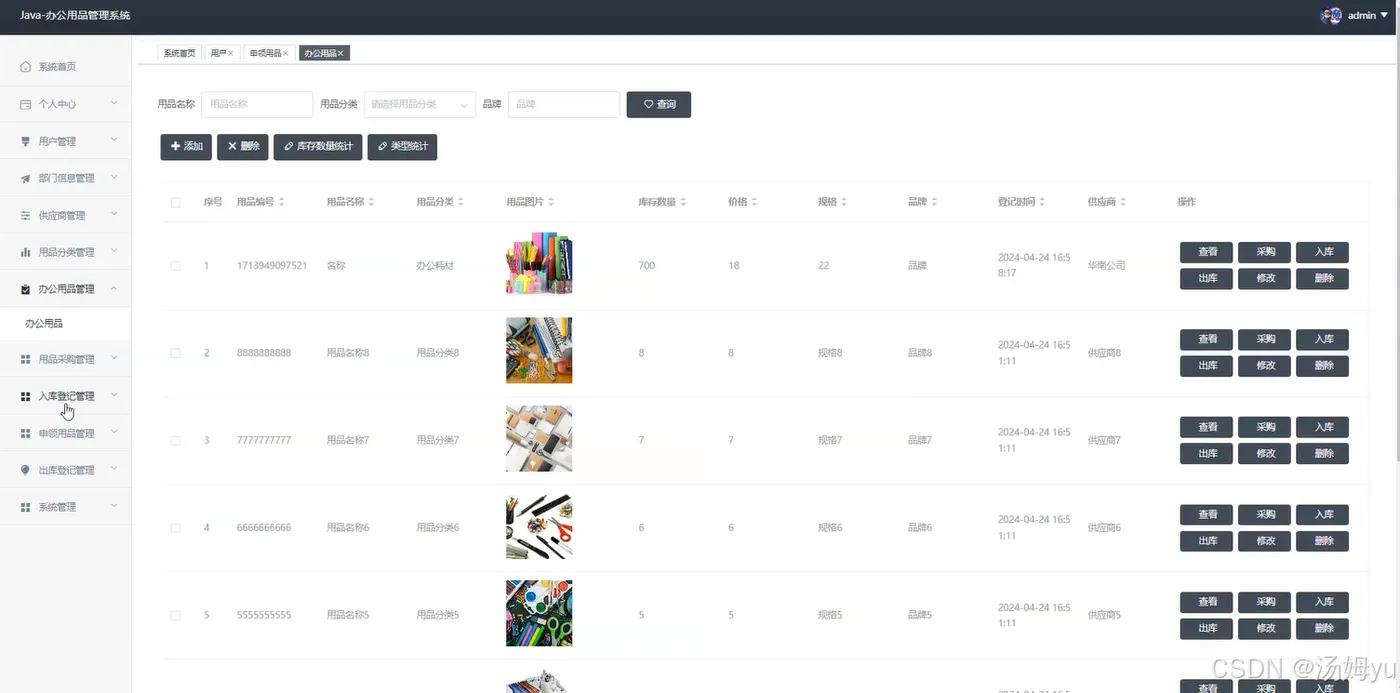Expand 部门信息管理 menu chevron

click(114, 177)
